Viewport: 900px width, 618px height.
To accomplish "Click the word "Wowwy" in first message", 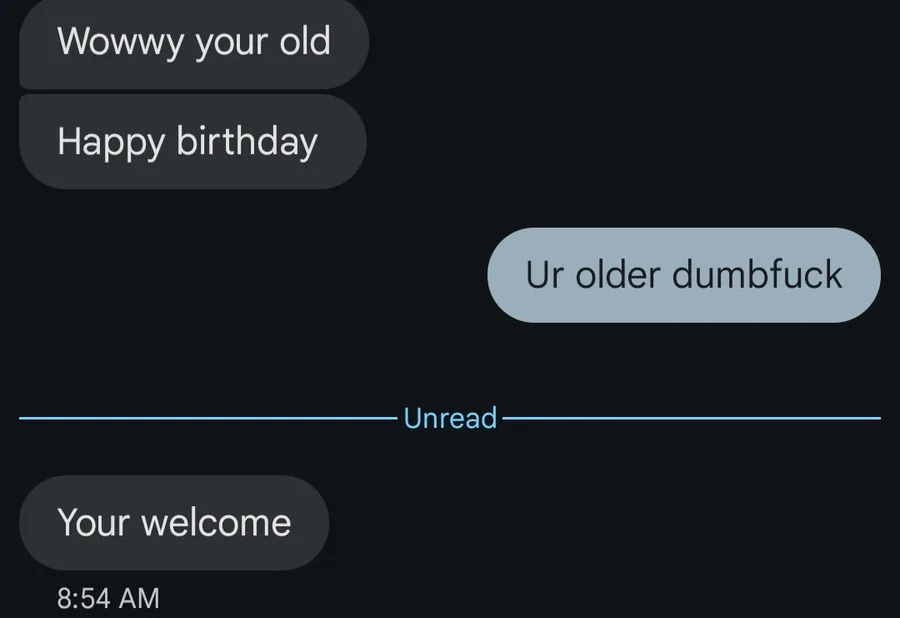I will [x=105, y=42].
